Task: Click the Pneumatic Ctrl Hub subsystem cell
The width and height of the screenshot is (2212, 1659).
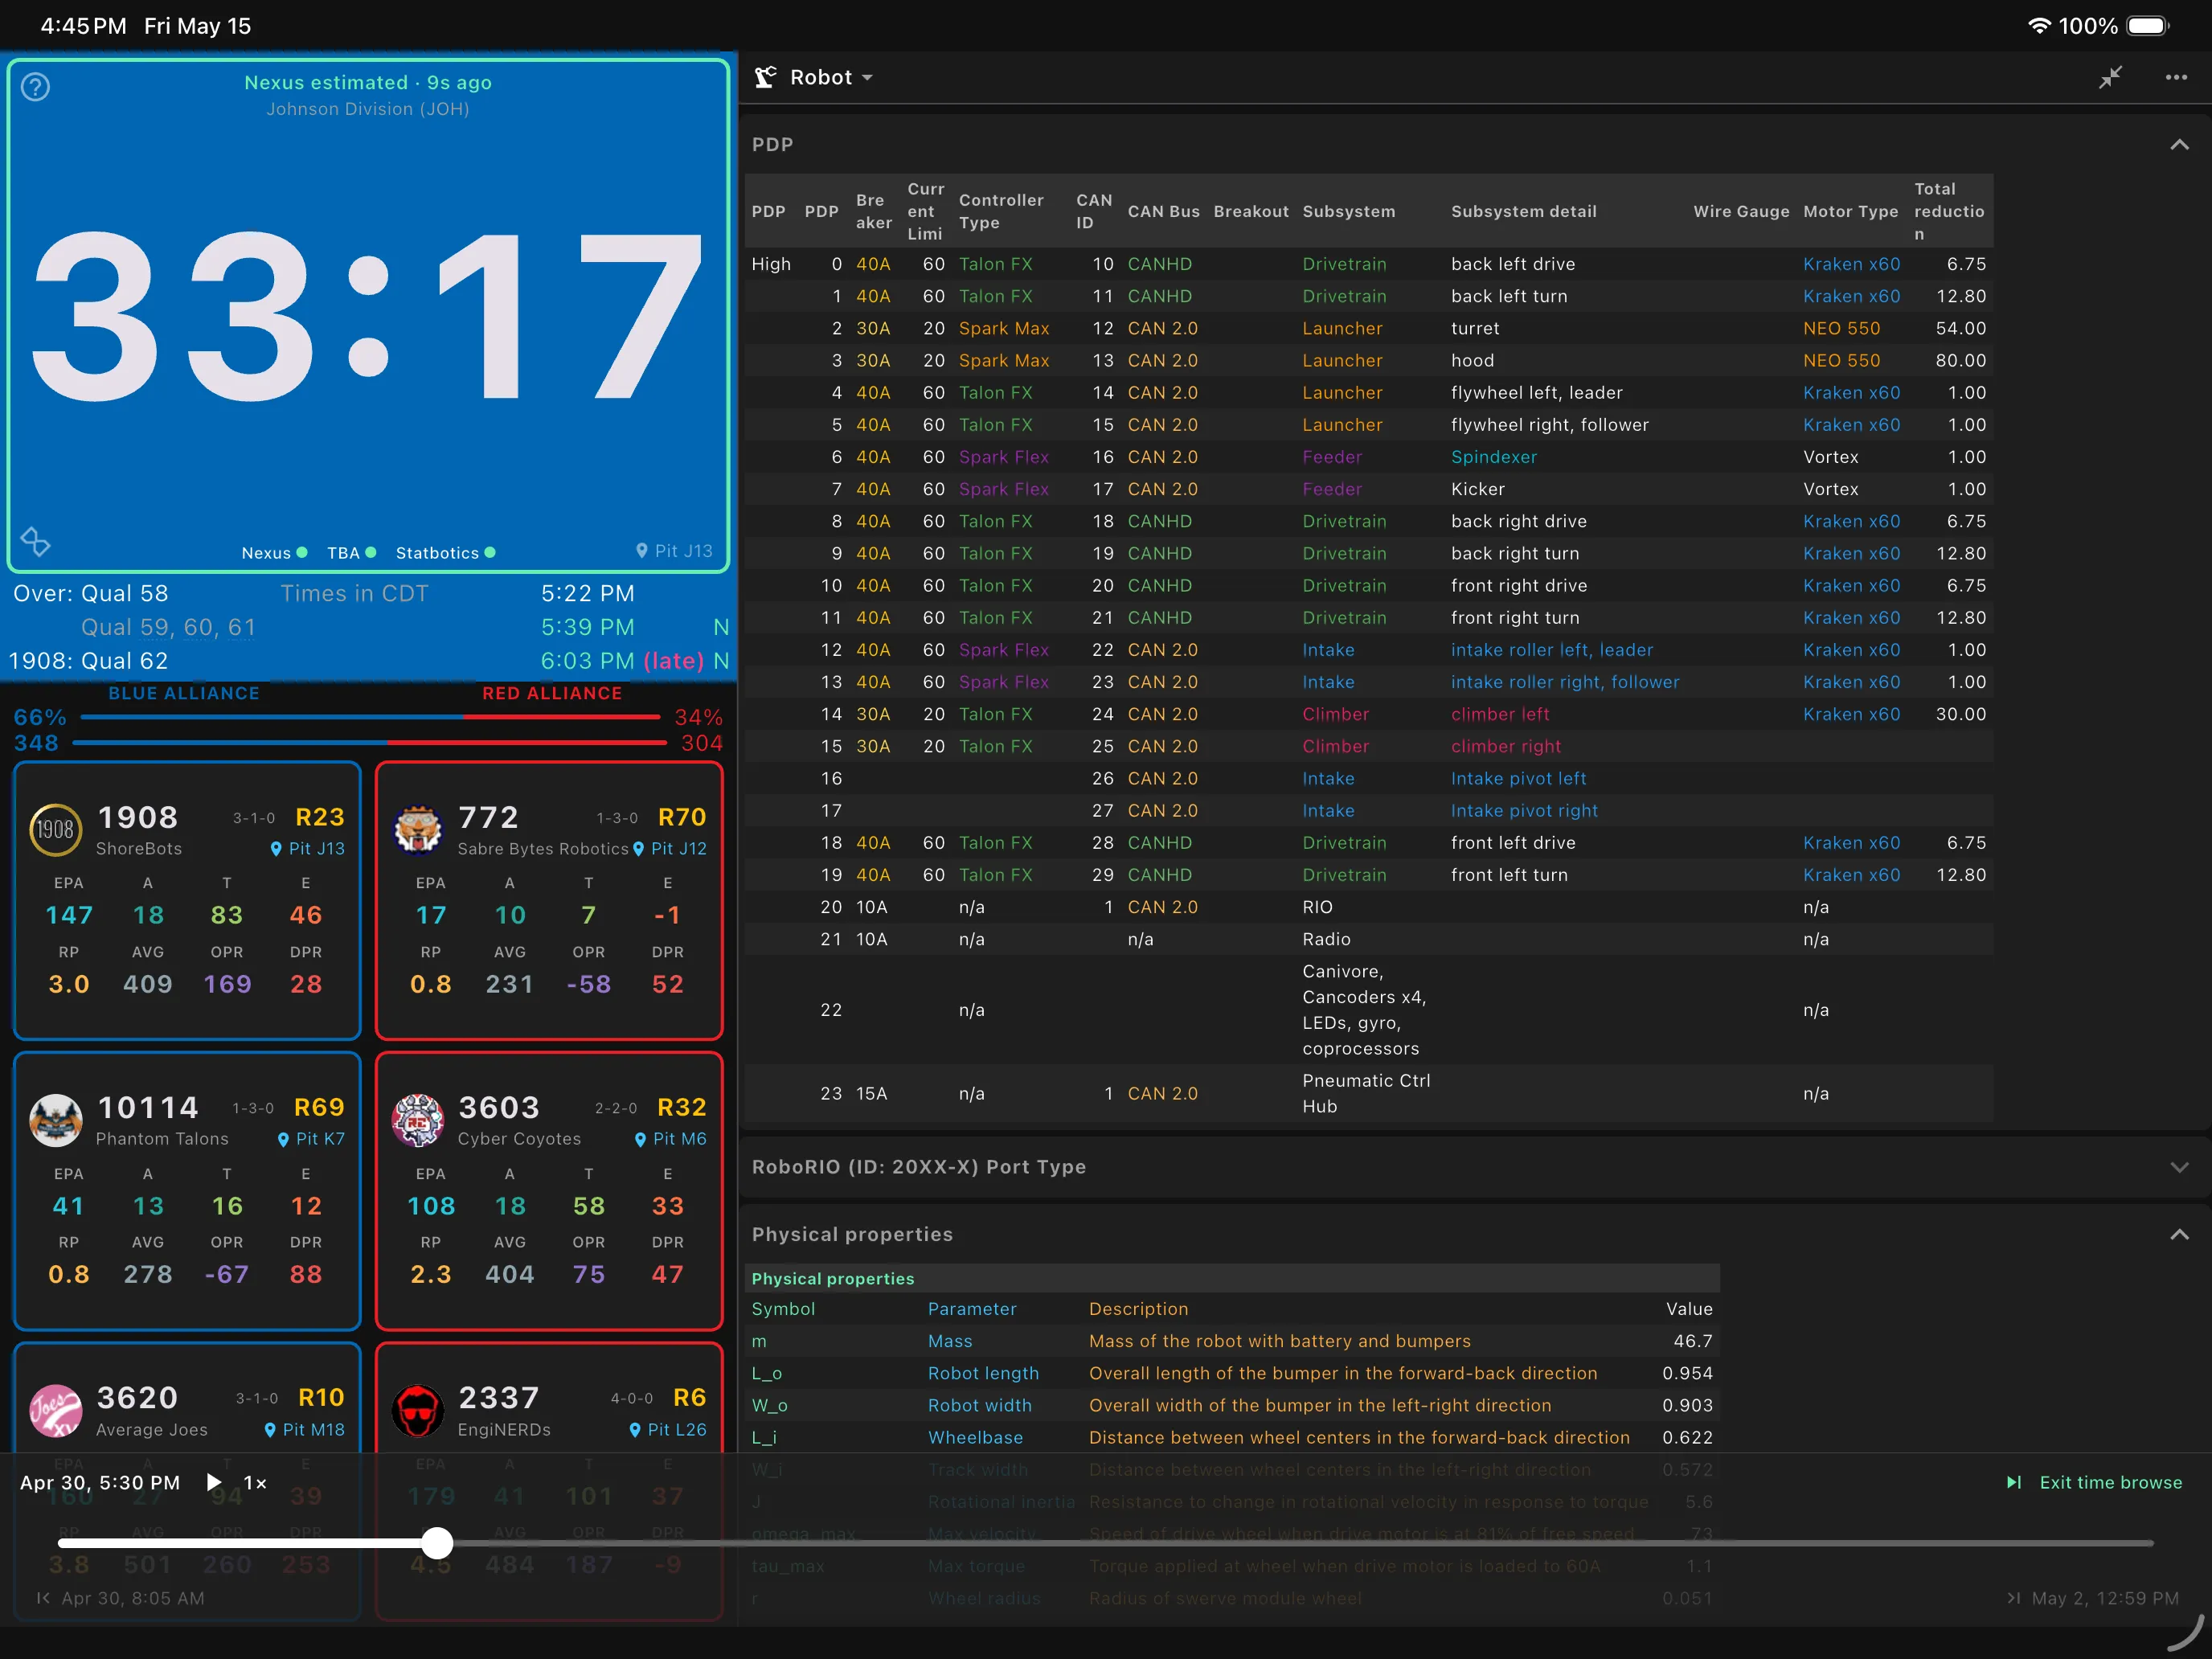Action: [1366, 1093]
